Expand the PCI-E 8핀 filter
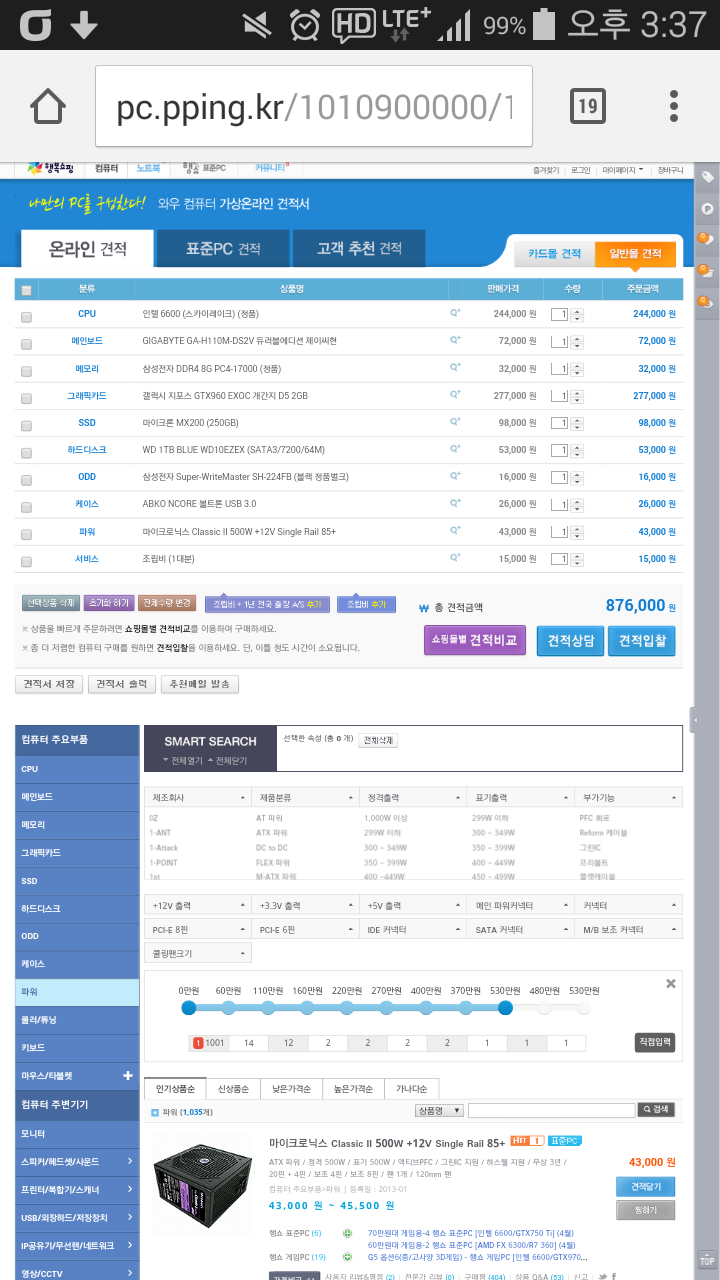Screen dimensions: 720x1280 pos(197,930)
